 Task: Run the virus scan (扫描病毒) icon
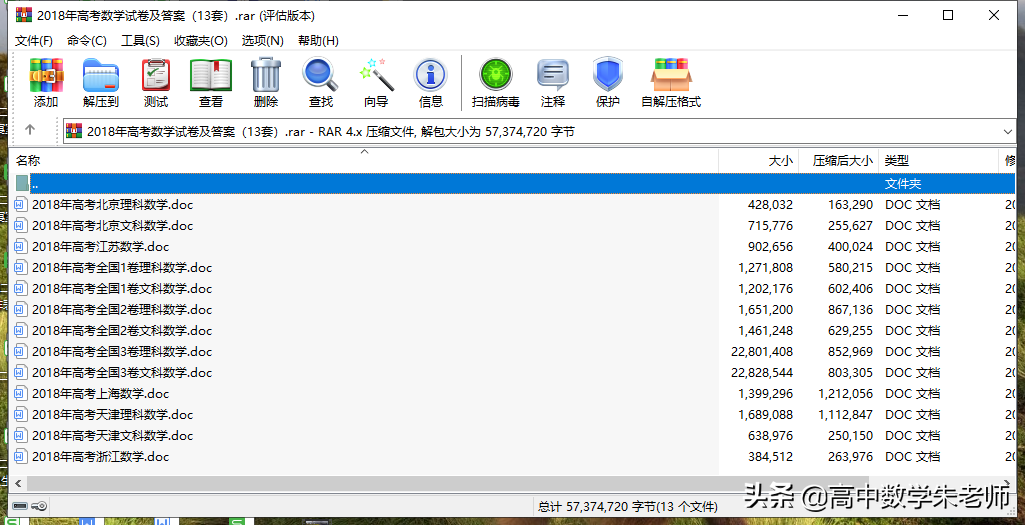click(x=495, y=82)
